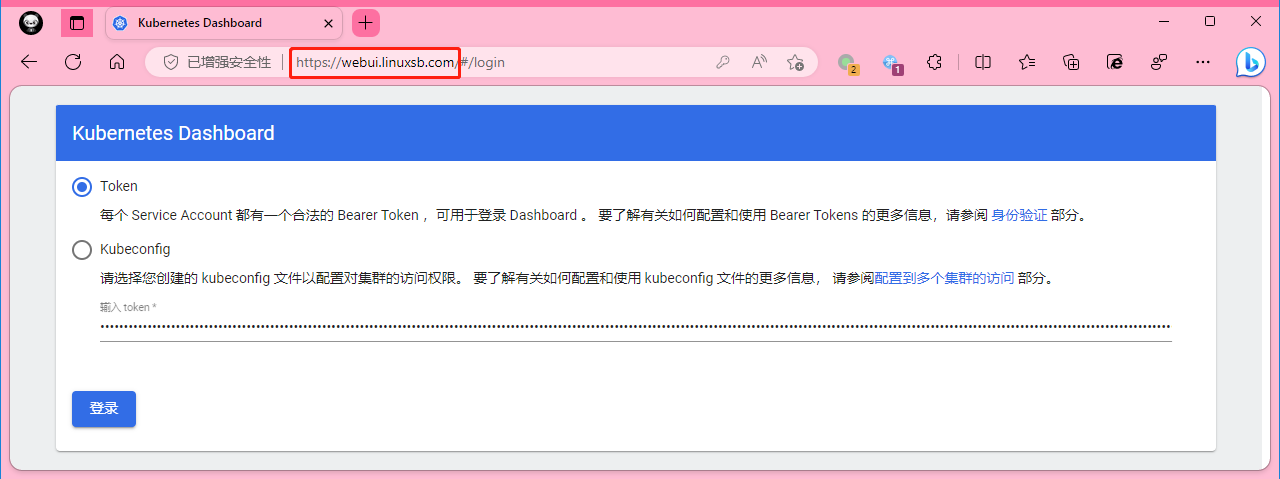1280x479 pixels.
Task: Open the Collections icon
Action: coord(1071,62)
